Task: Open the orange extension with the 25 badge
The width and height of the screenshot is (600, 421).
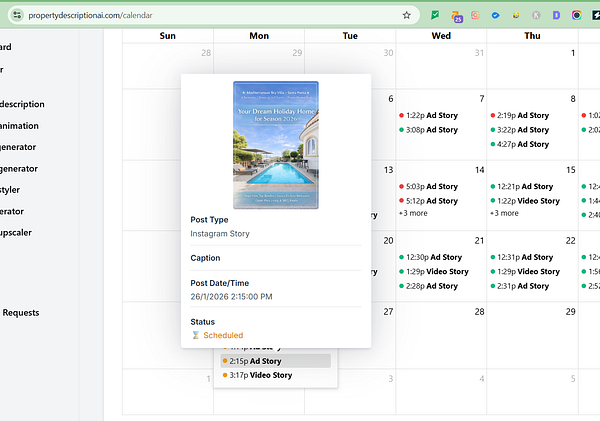Action: (x=456, y=16)
